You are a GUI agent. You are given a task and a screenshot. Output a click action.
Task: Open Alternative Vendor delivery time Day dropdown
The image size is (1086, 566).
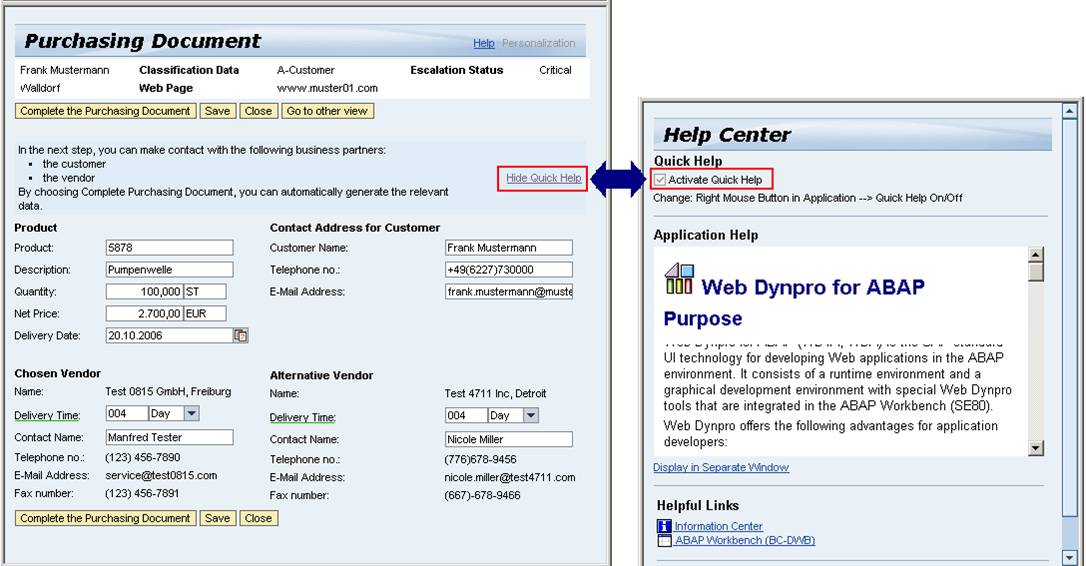click(530, 416)
